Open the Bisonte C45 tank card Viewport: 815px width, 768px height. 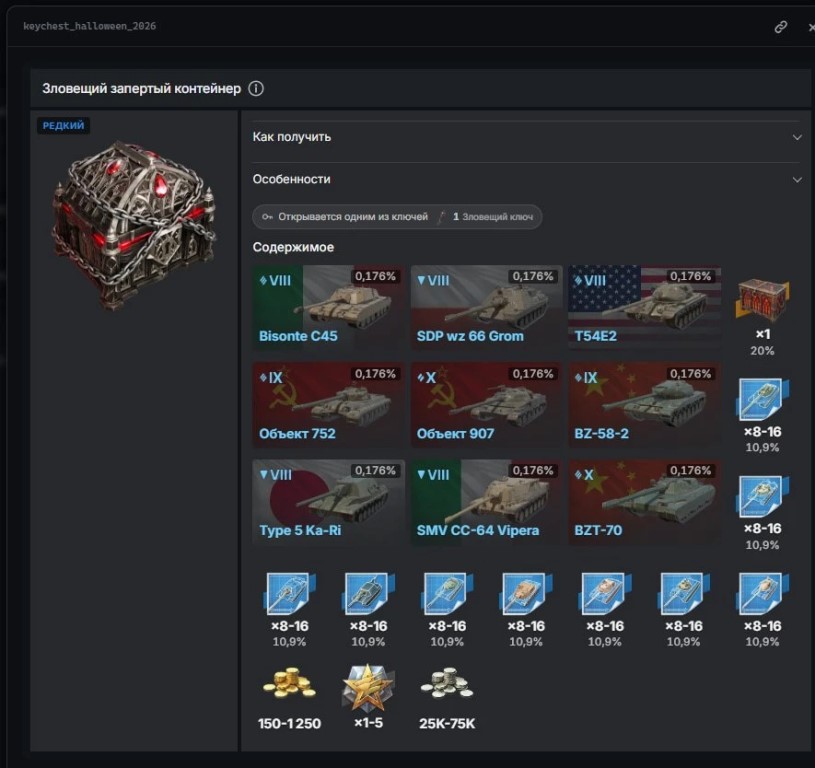[328, 307]
